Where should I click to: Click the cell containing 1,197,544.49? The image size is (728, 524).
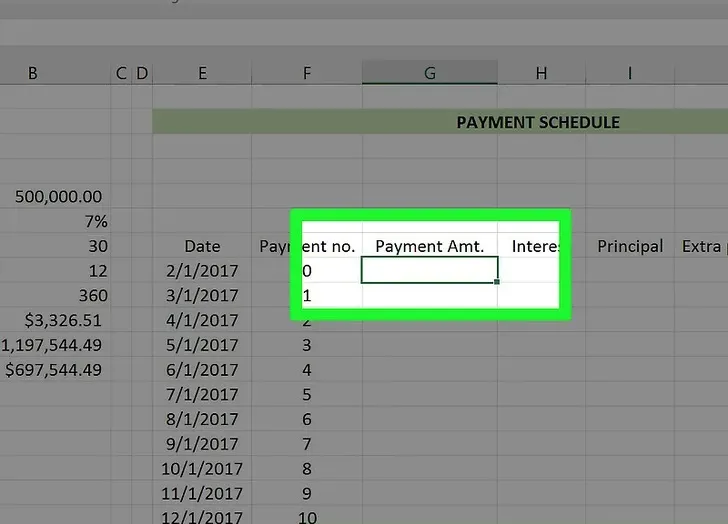[55, 345]
